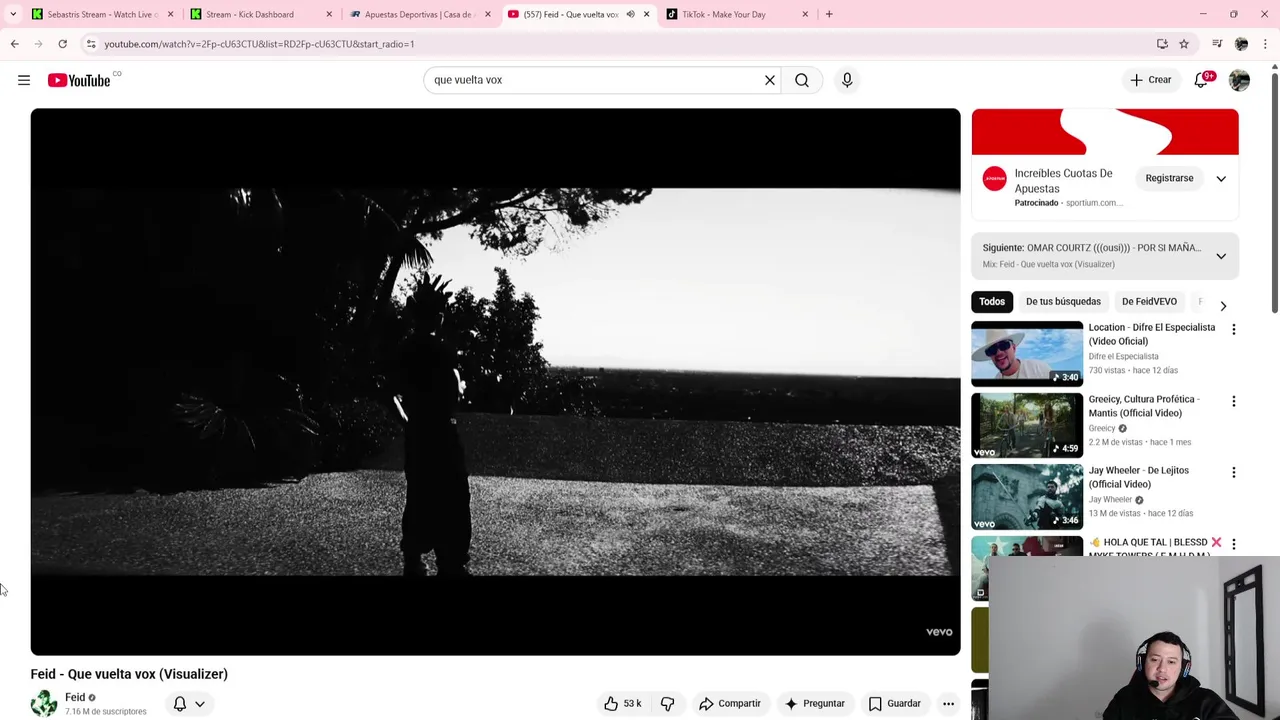Reload the page with the refresh icon

(62, 44)
